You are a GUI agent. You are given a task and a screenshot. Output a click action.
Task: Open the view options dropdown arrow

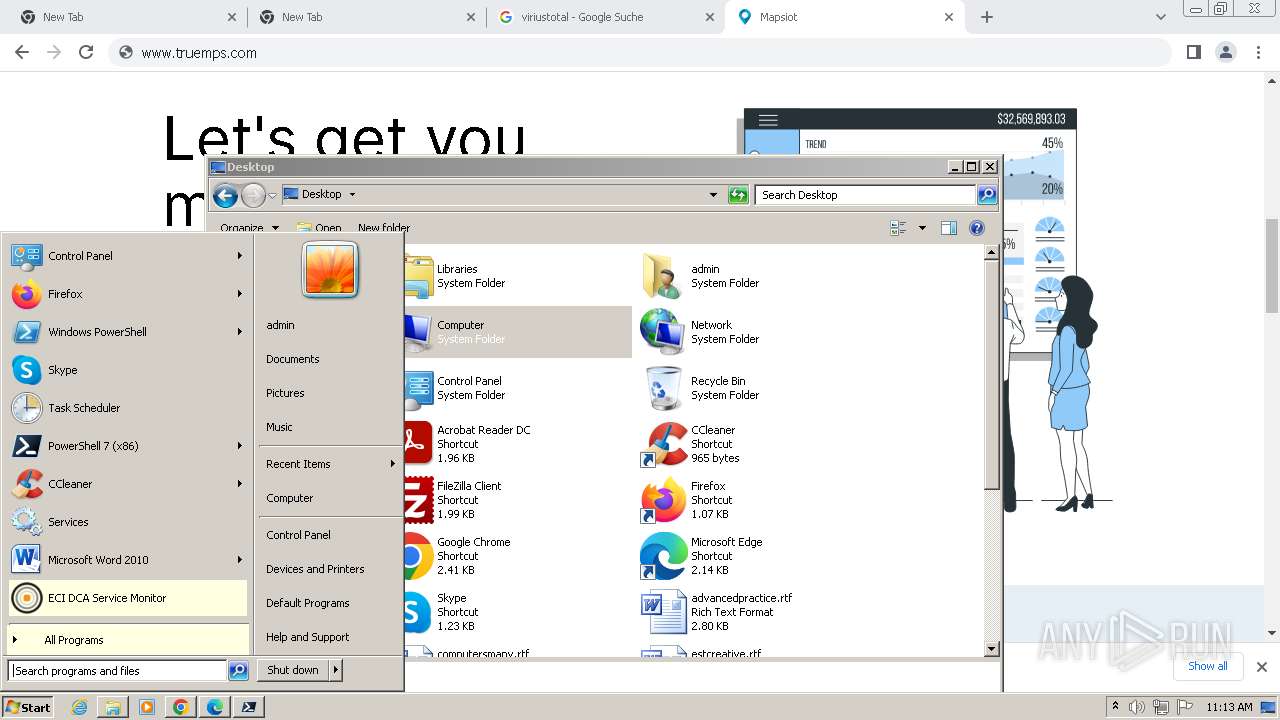tap(922, 228)
